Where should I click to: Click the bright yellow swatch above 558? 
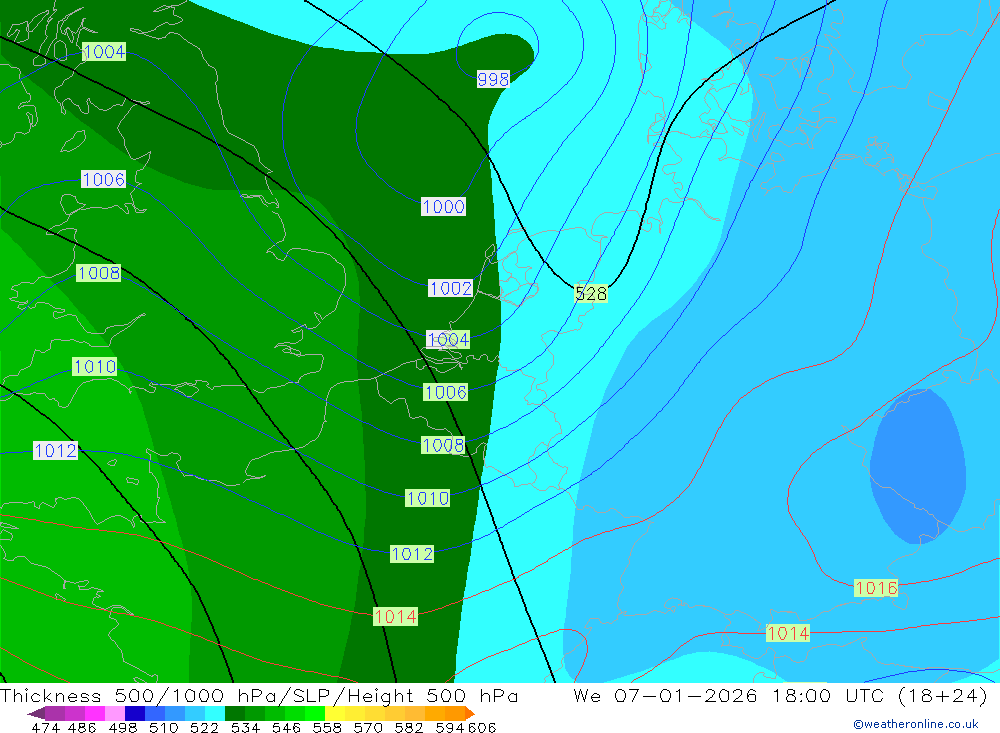(x=335, y=713)
